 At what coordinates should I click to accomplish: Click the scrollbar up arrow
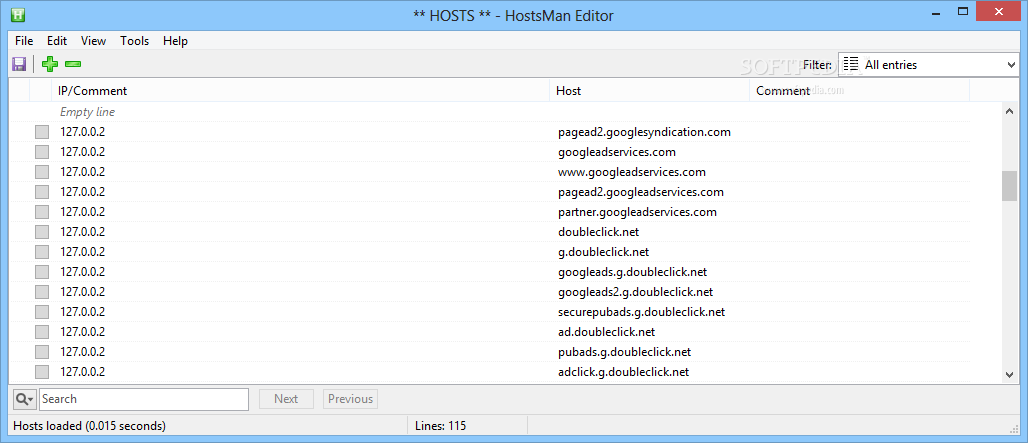[x=1009, y=111]
